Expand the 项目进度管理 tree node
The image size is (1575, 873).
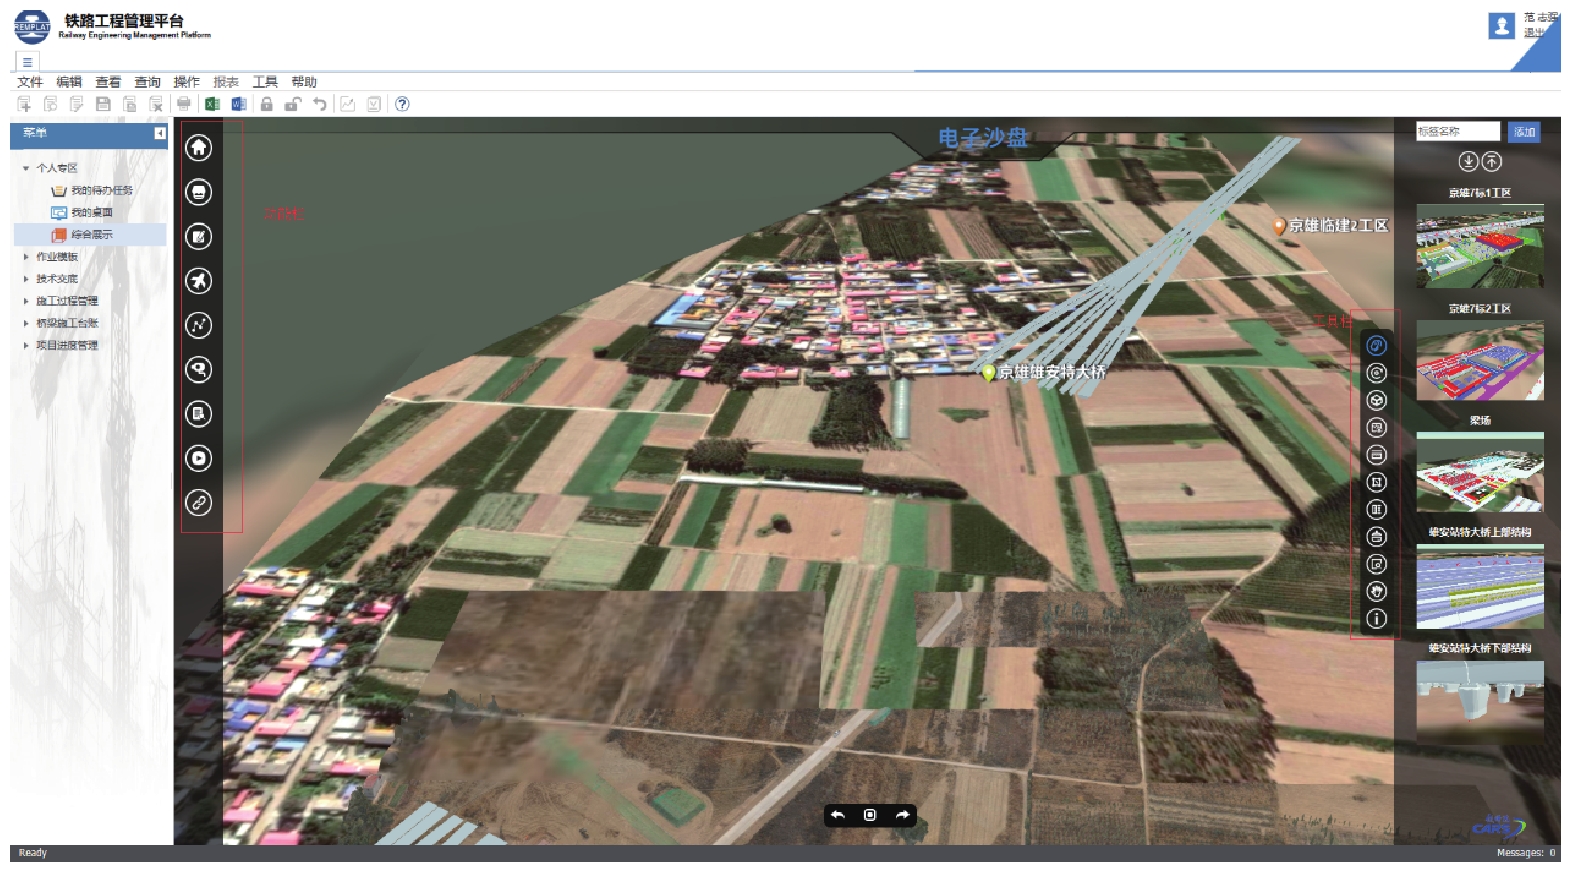26,345
